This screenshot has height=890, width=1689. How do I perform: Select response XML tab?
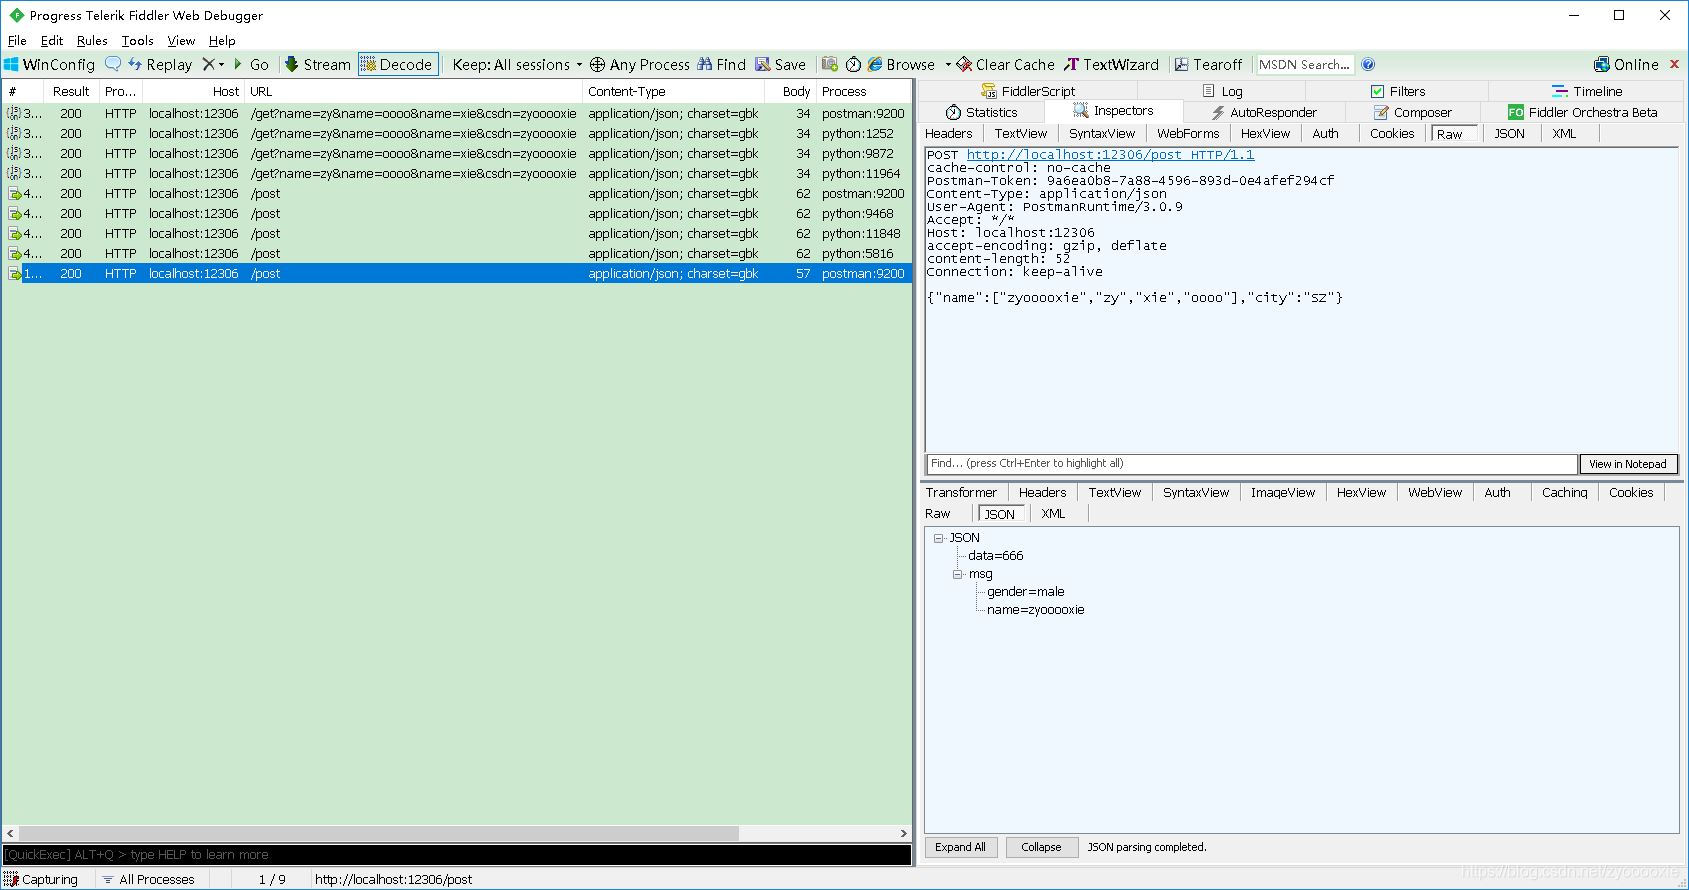tap(1053, 514)
